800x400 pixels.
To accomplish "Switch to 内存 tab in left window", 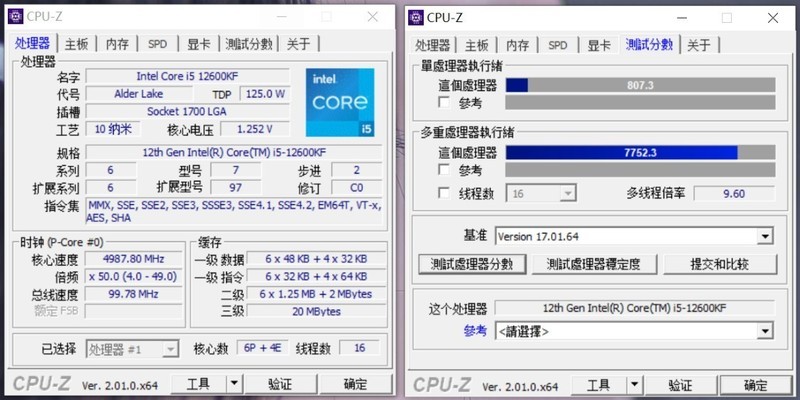I will (x=117, y=44).
